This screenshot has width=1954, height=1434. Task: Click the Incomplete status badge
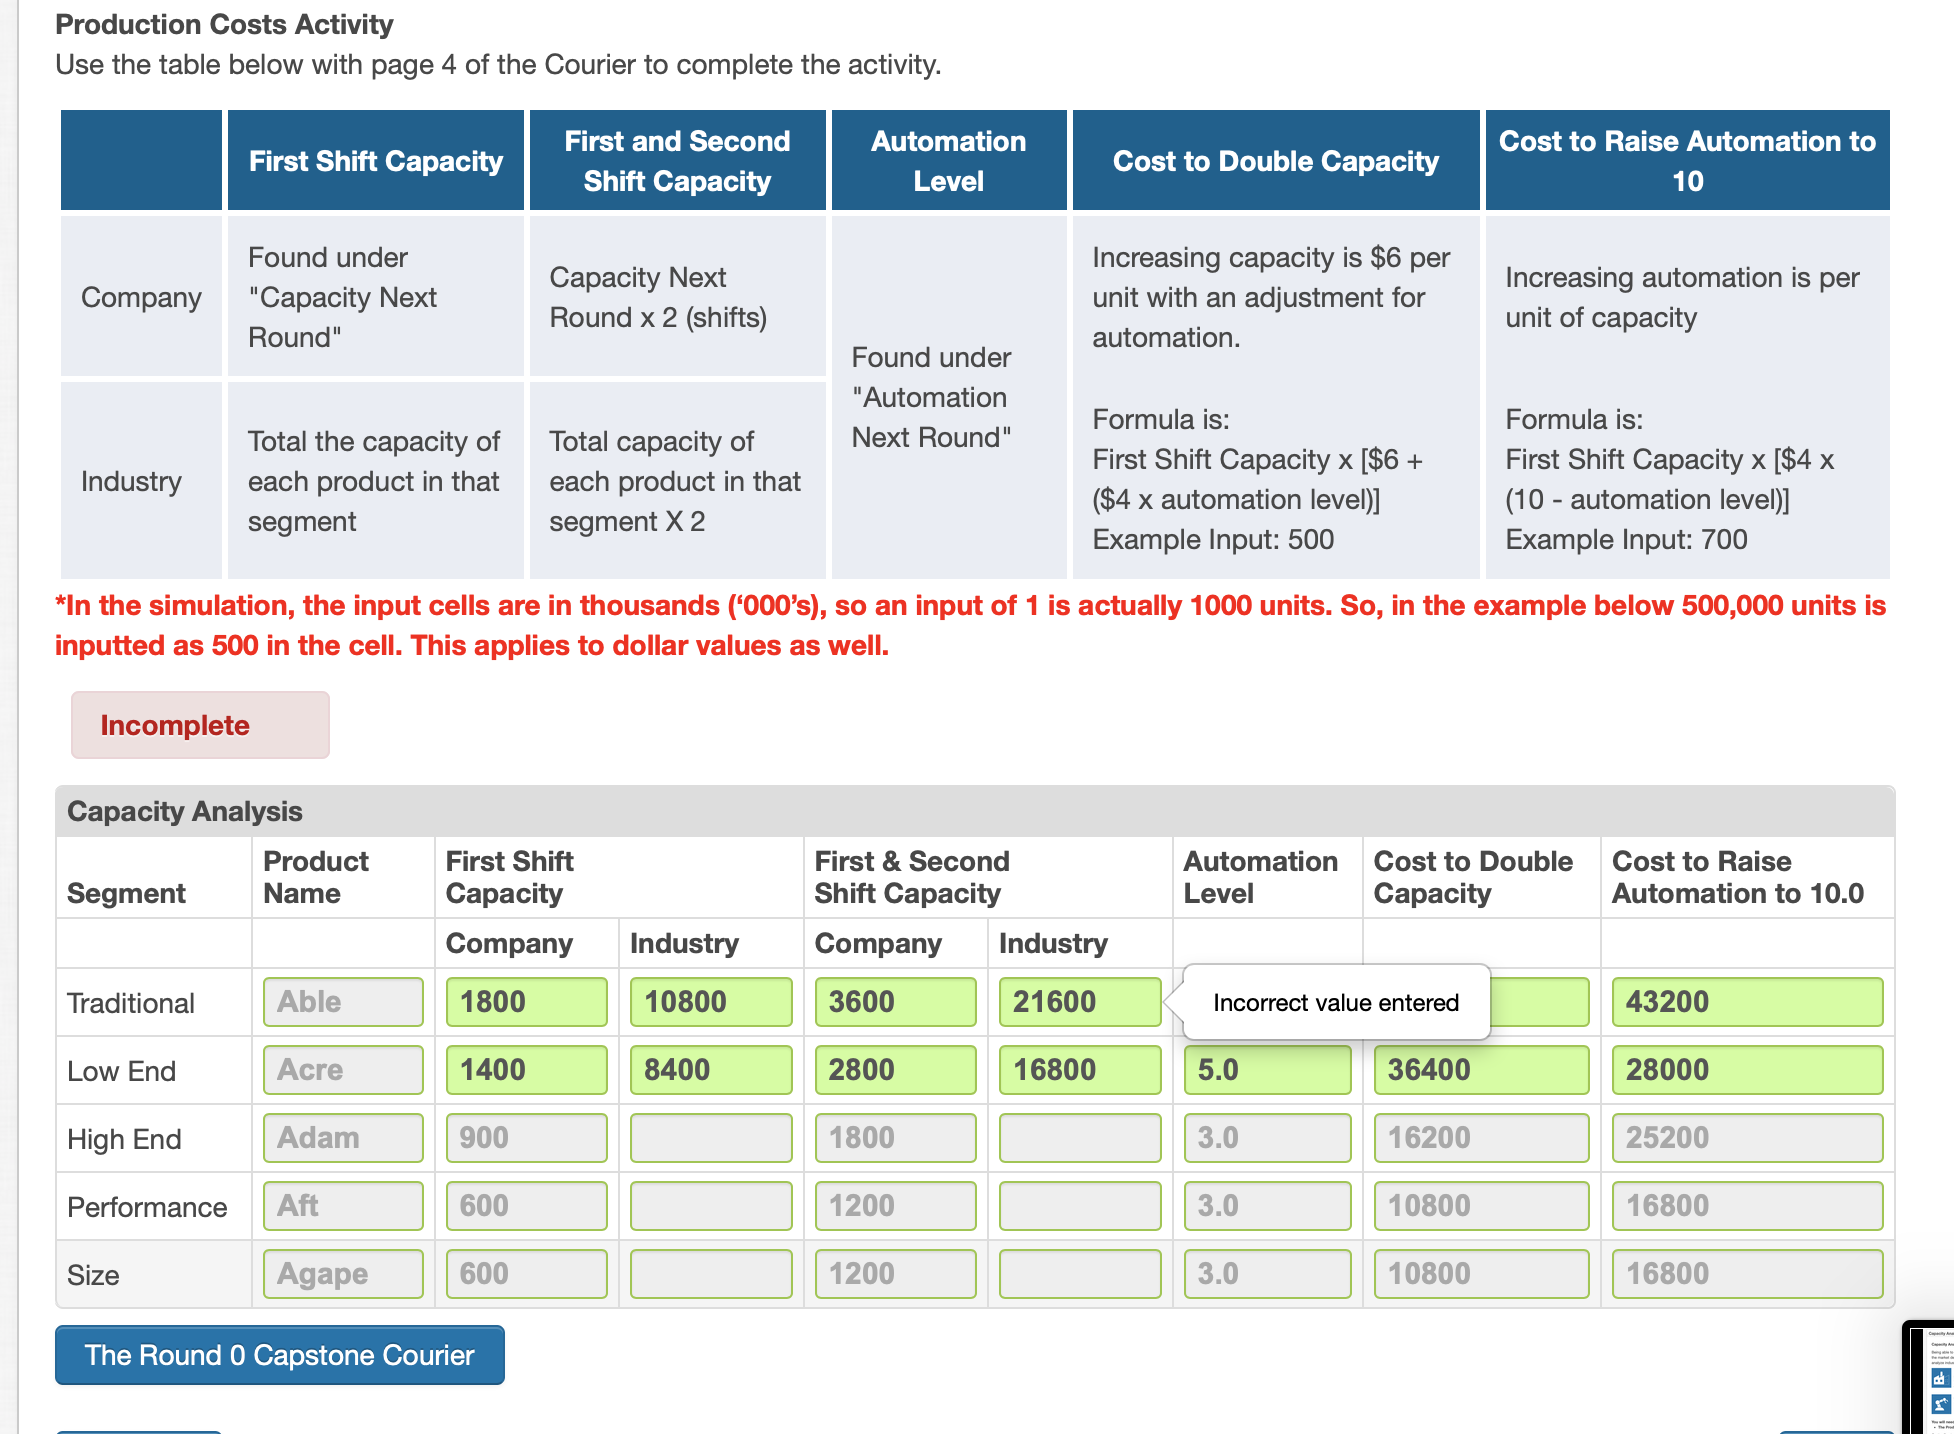[x=199, y=724]
